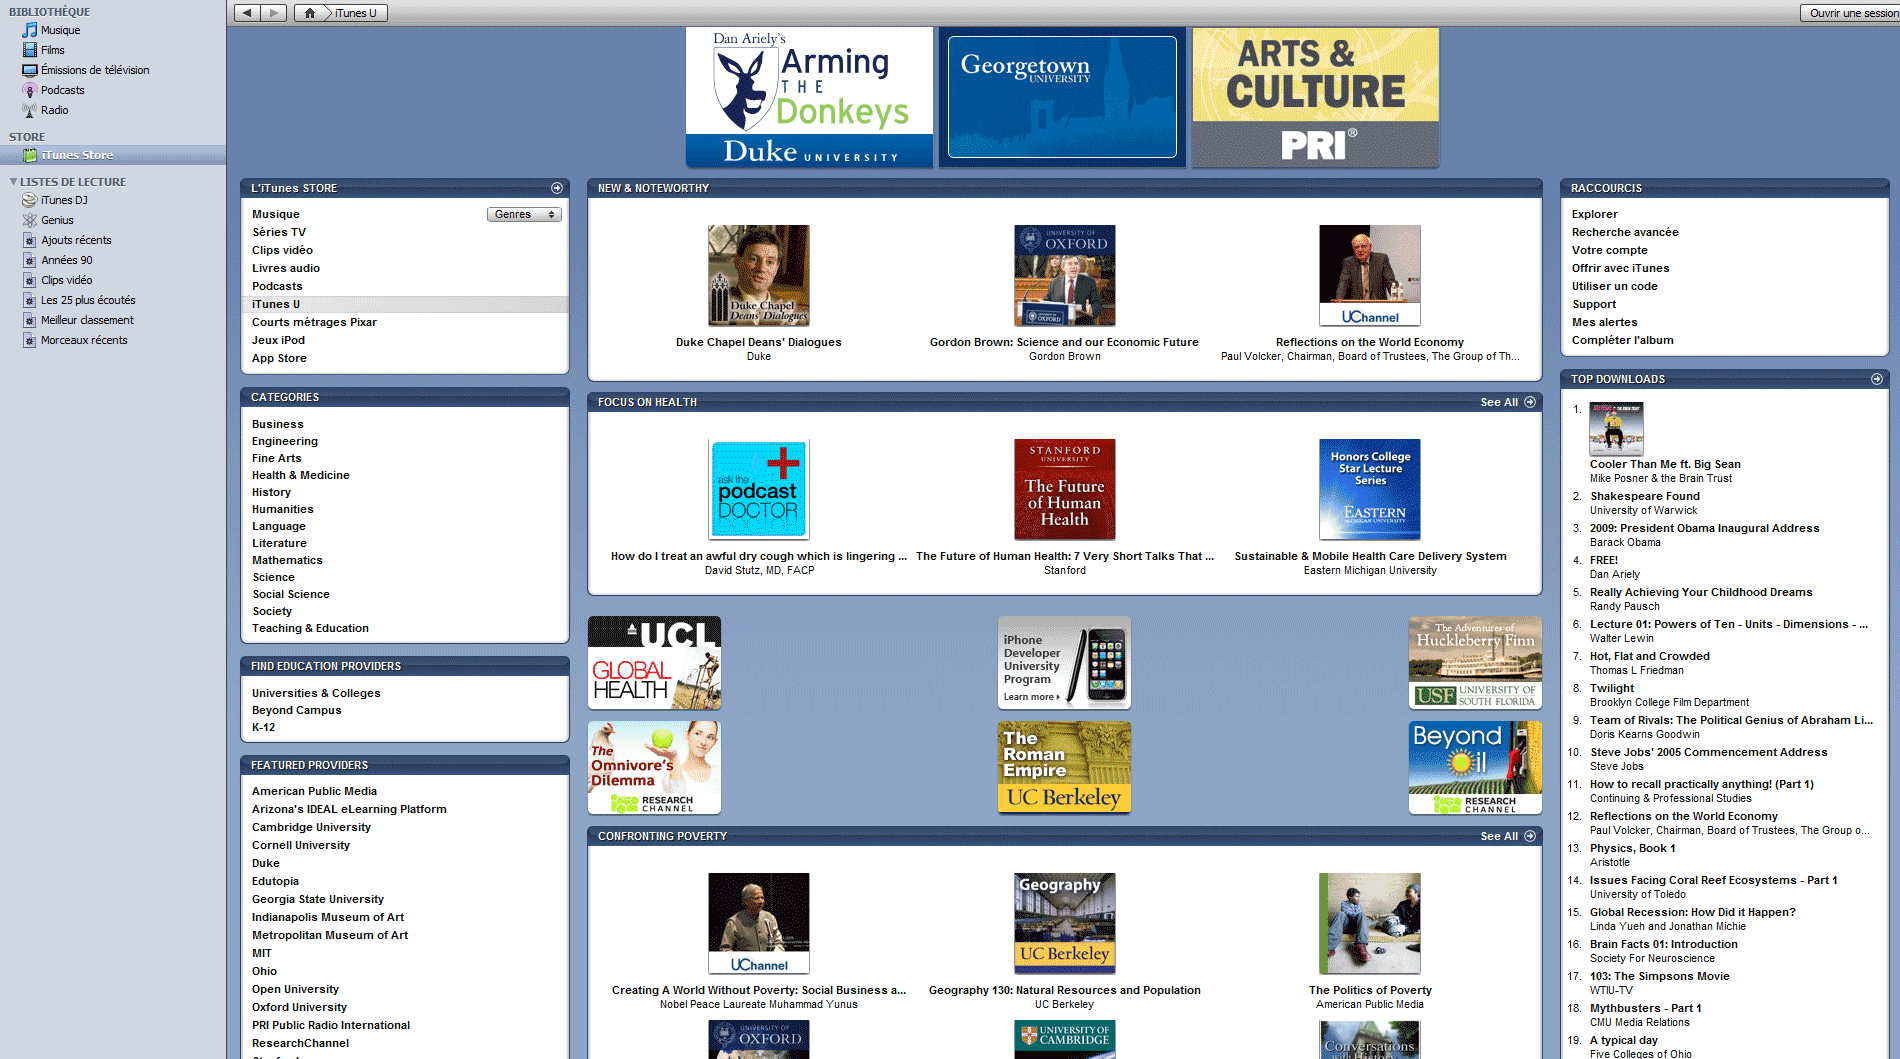Select Séries TV in iTunes Store menu
1900x1059 pixels.
pos(279,232)
